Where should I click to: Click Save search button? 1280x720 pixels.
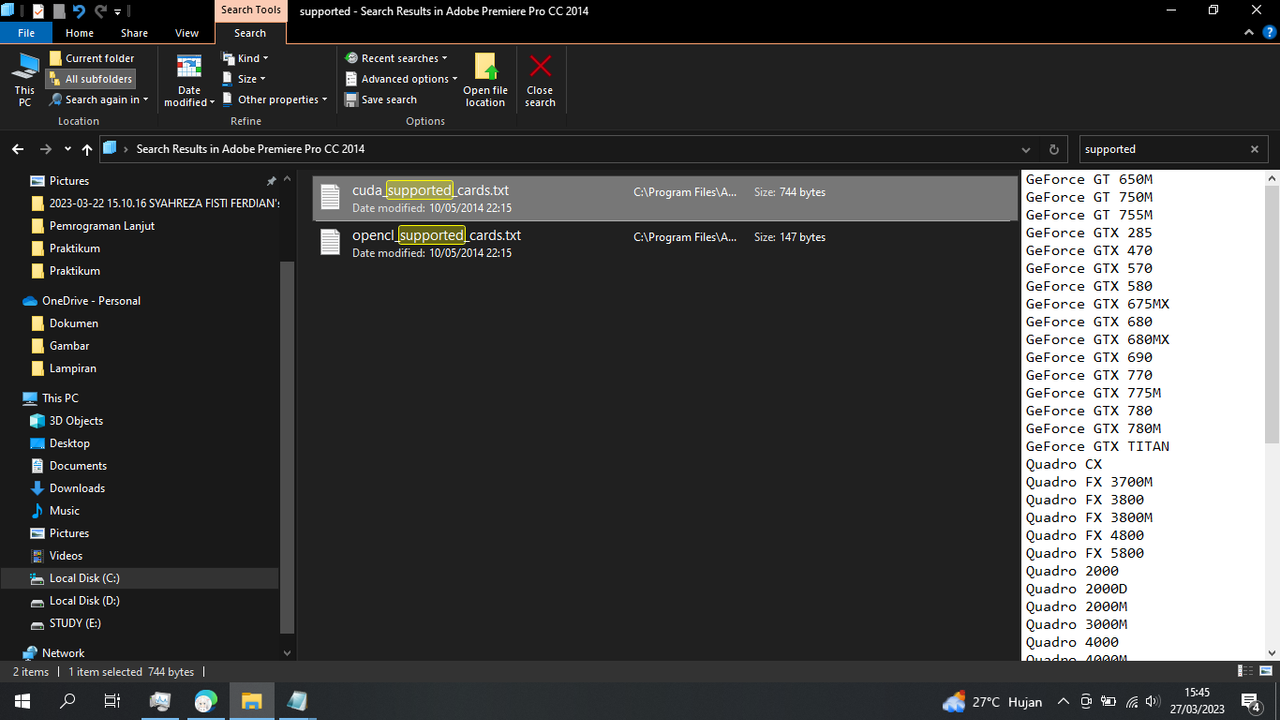click(381, 100)
